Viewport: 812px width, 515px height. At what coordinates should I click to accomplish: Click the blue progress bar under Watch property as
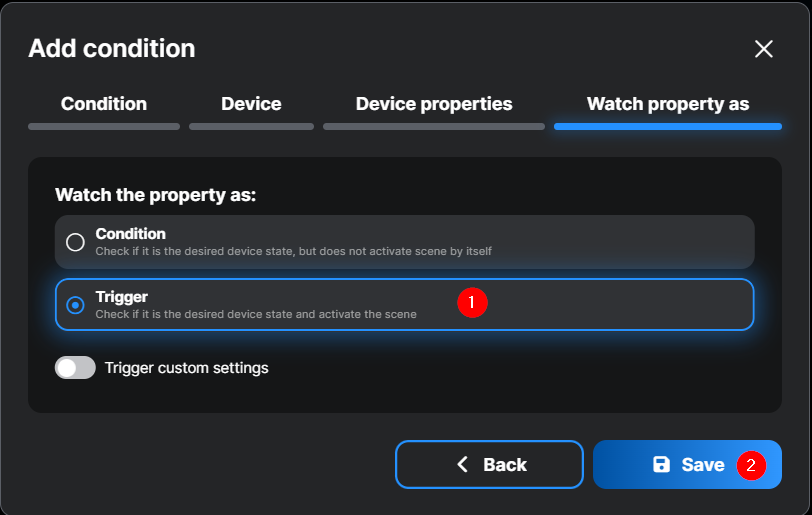[x=668, y=127]
